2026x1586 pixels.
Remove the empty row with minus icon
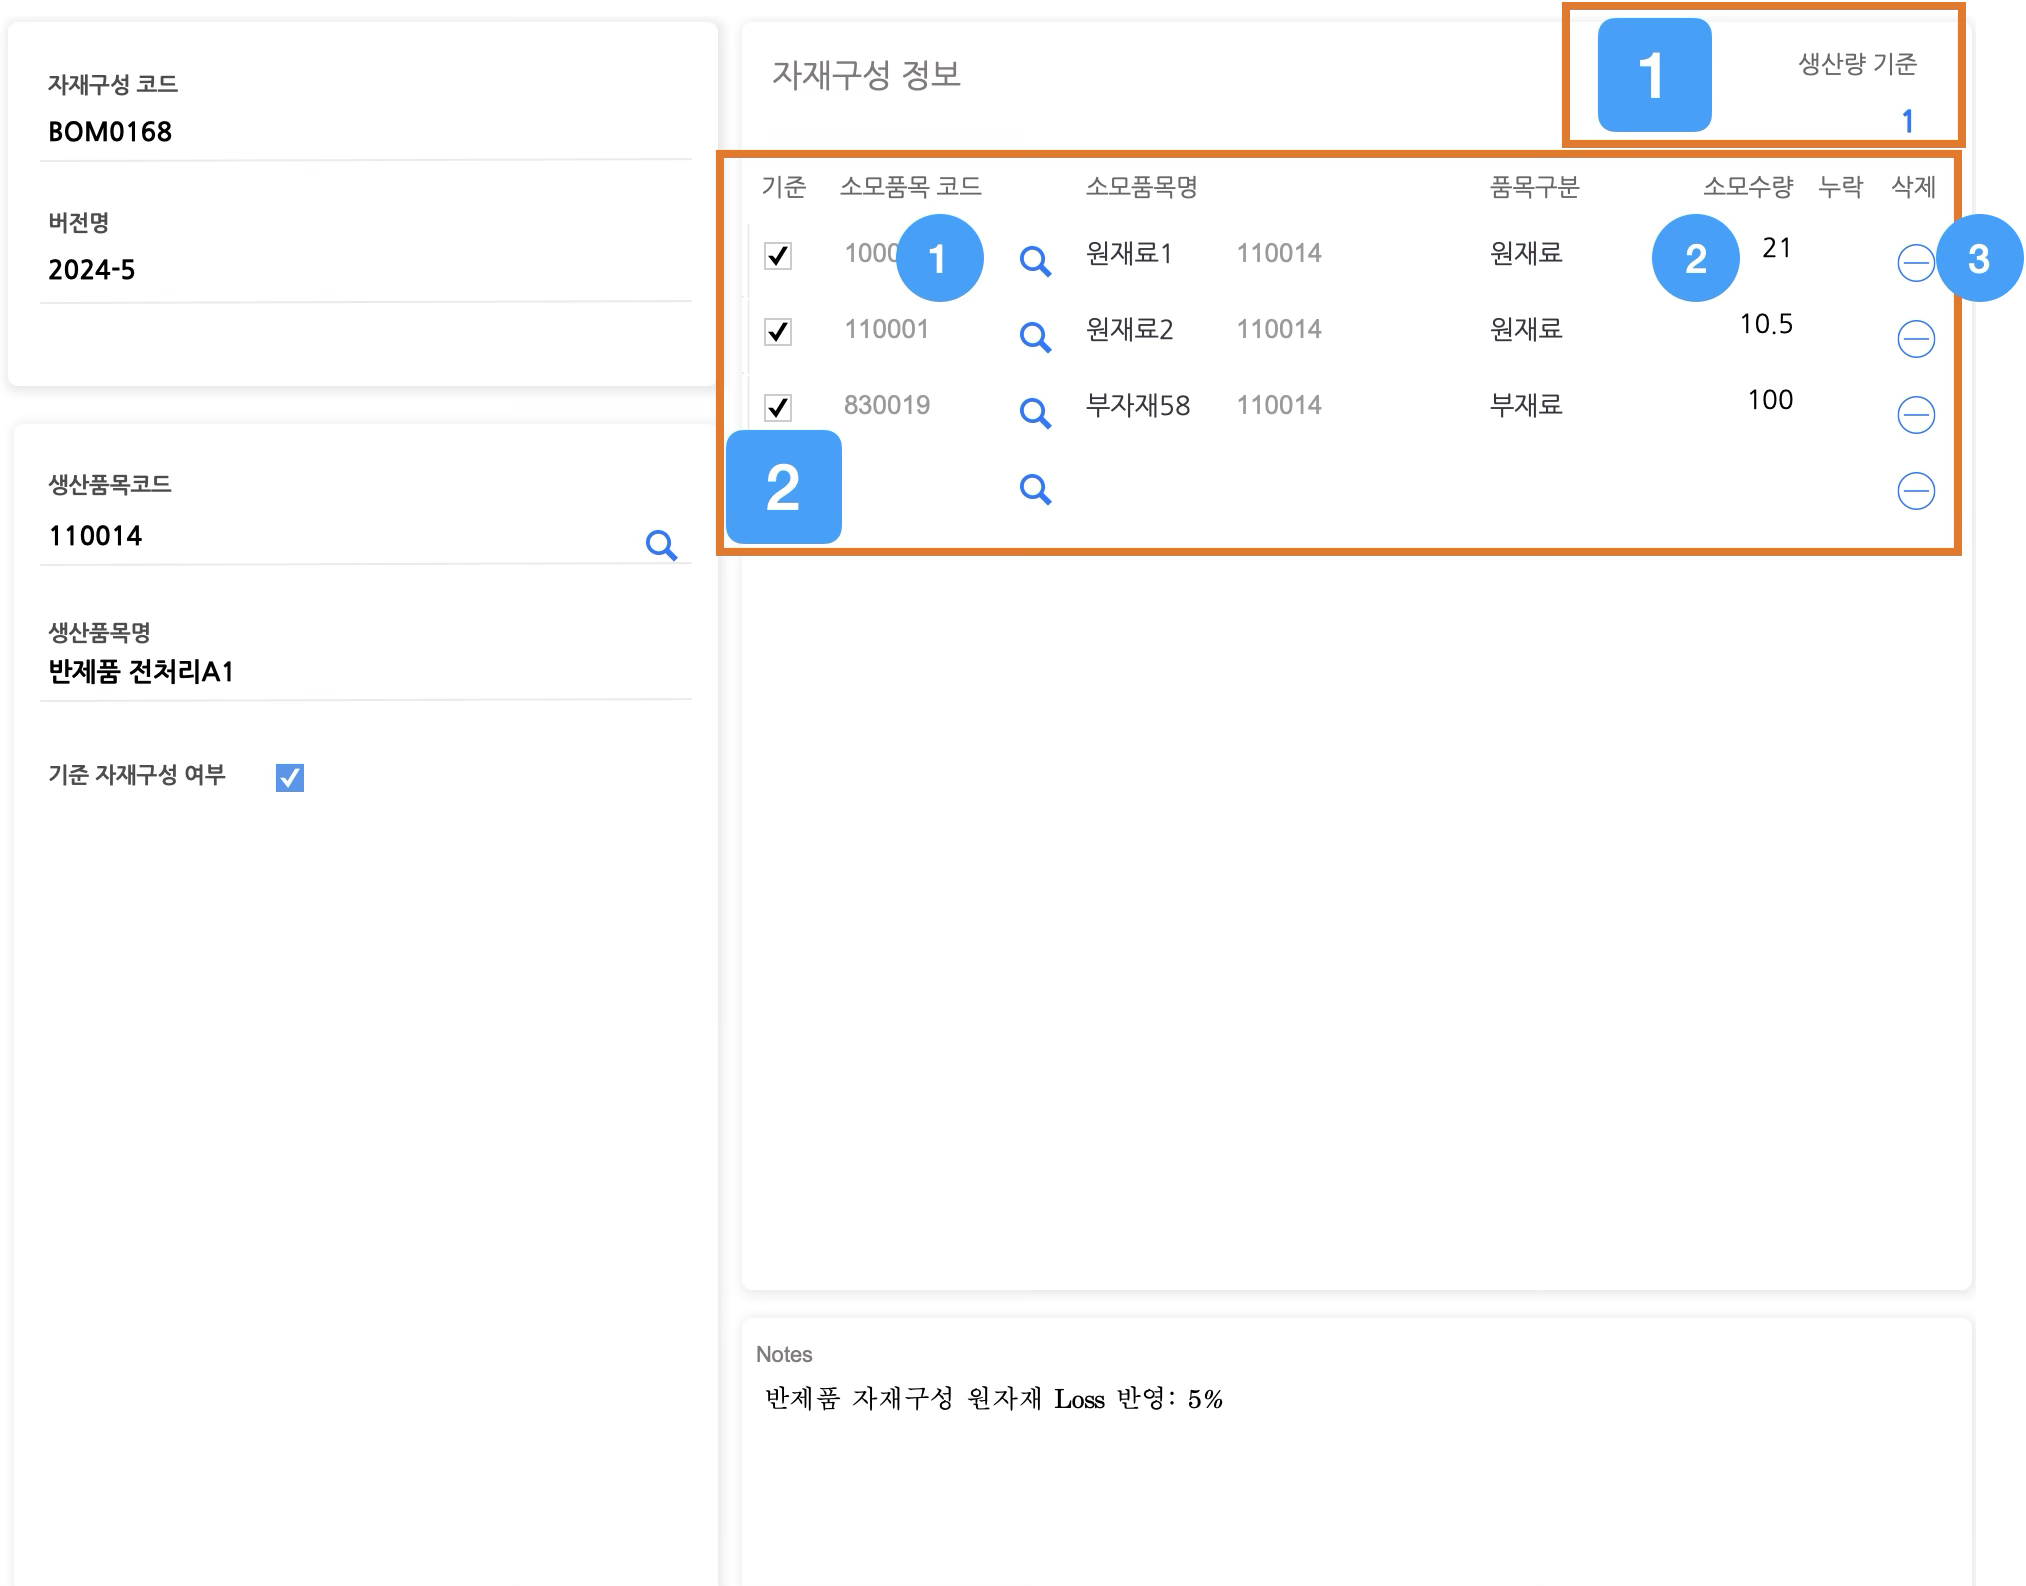(1915, 491)
